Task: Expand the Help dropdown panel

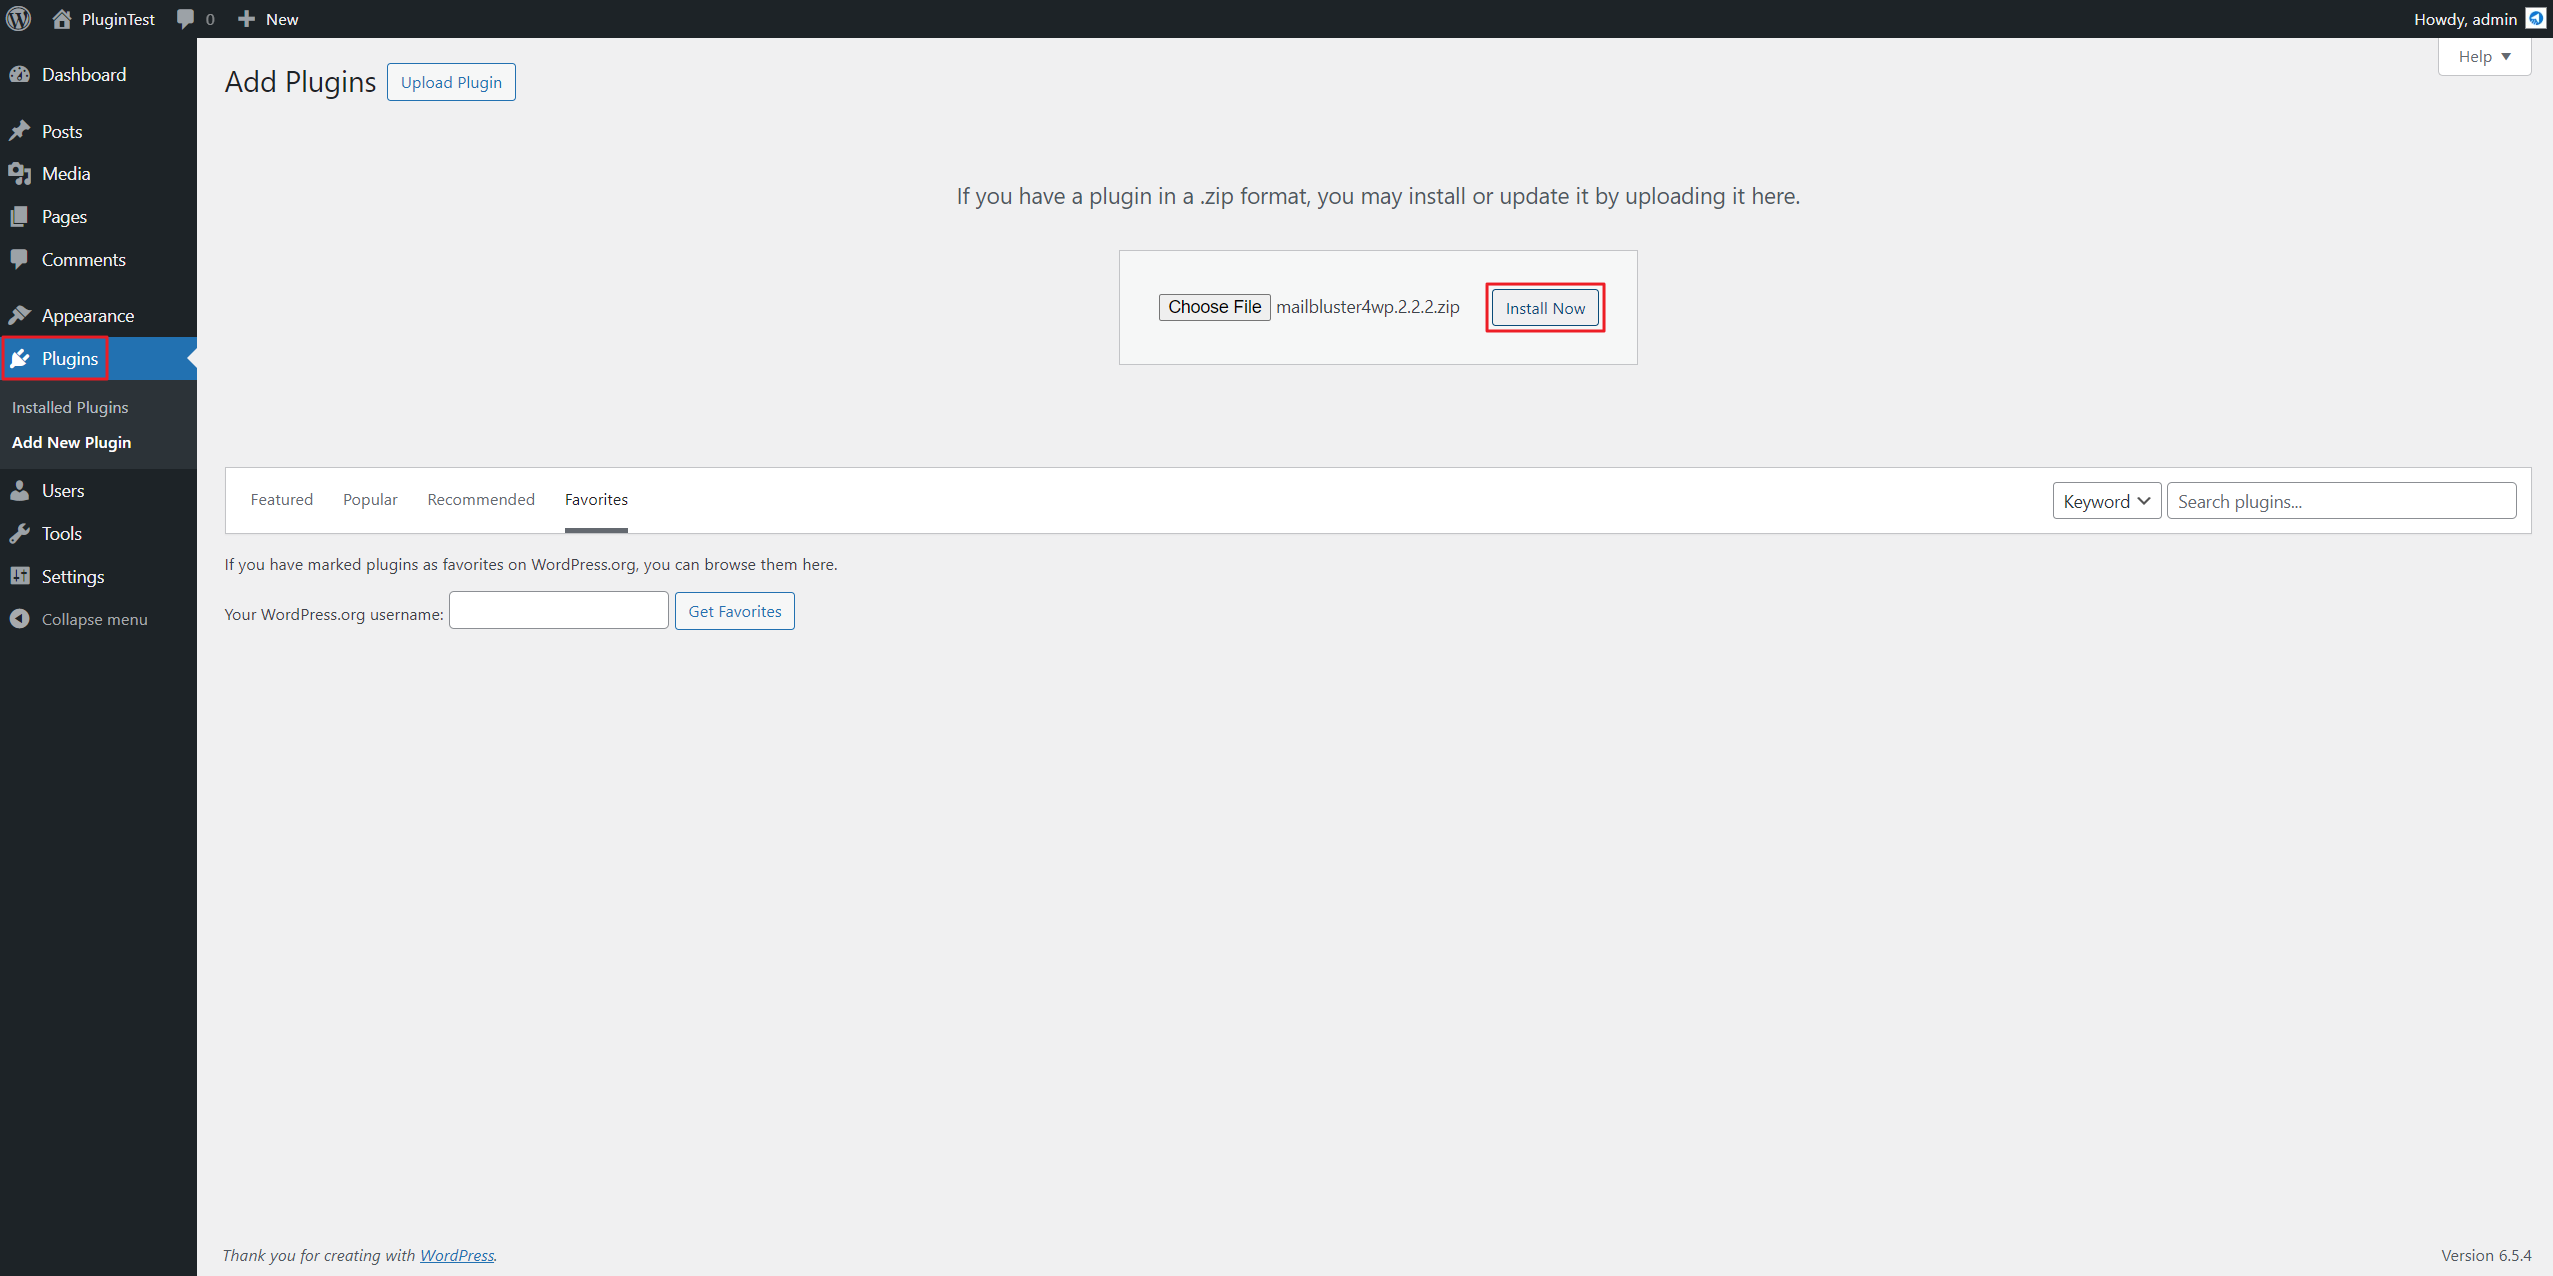Action: click(2484, 57)
